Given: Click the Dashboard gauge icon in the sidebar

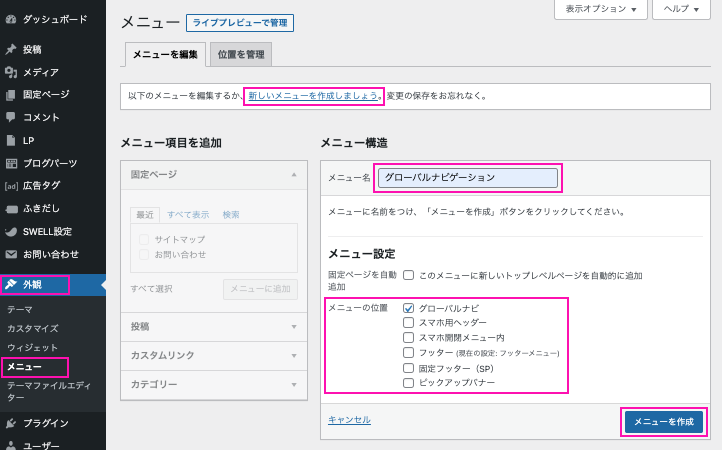Looking at the screenshot, I should [x=11, y=19].
